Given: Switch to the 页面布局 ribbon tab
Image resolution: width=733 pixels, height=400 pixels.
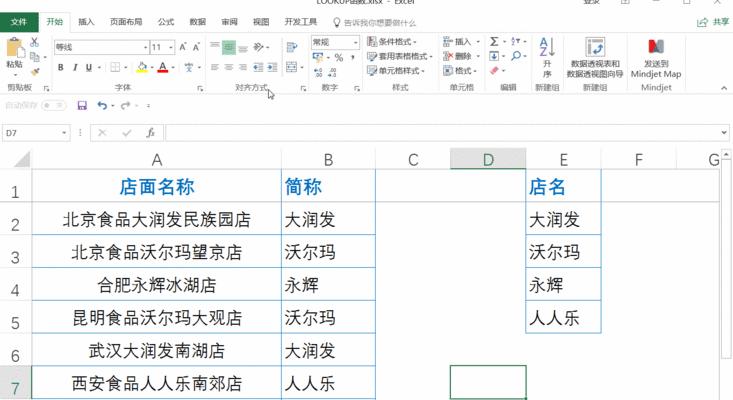Looking at the screenshot, I should coord(126,22).
